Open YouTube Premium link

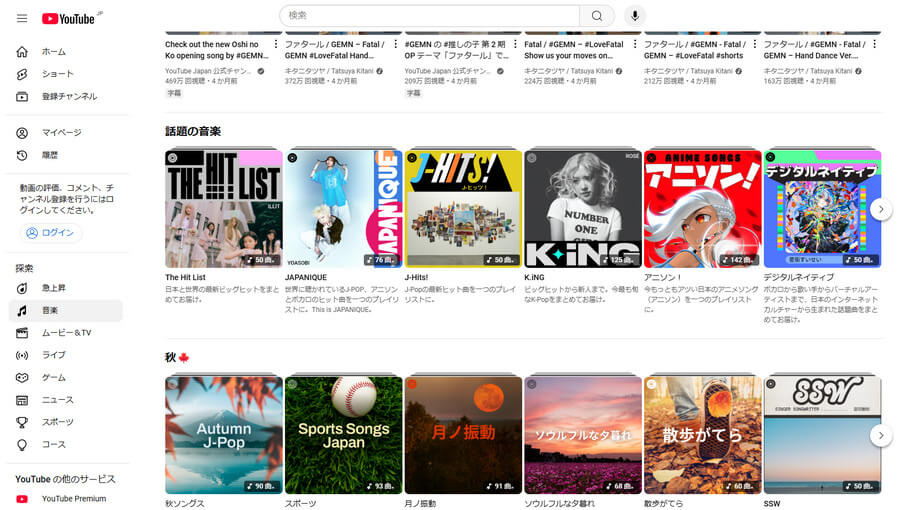tap(73, 499)
